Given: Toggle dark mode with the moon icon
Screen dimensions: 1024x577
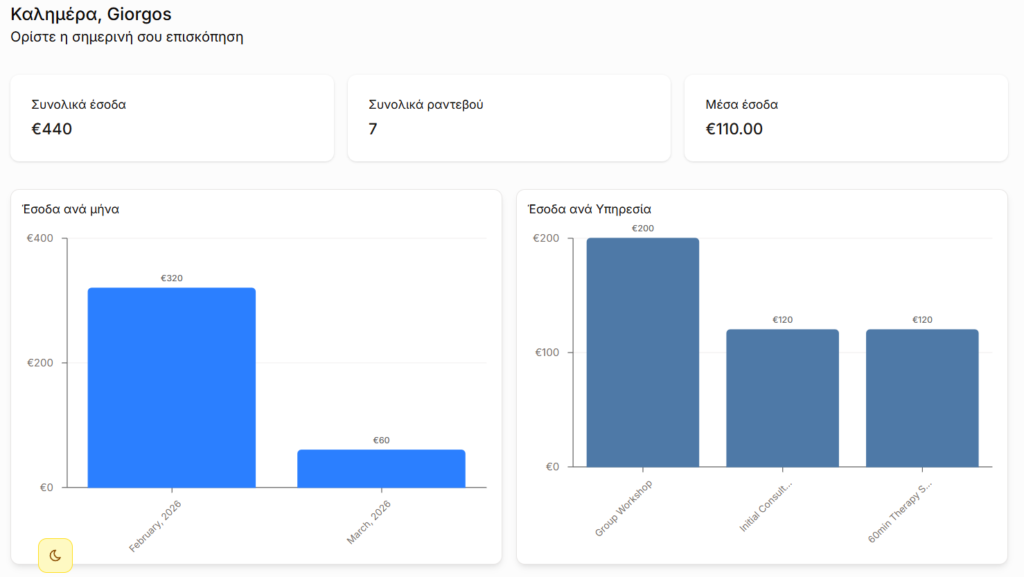Looking at the screenshot, I should click(x=56, y=556).
